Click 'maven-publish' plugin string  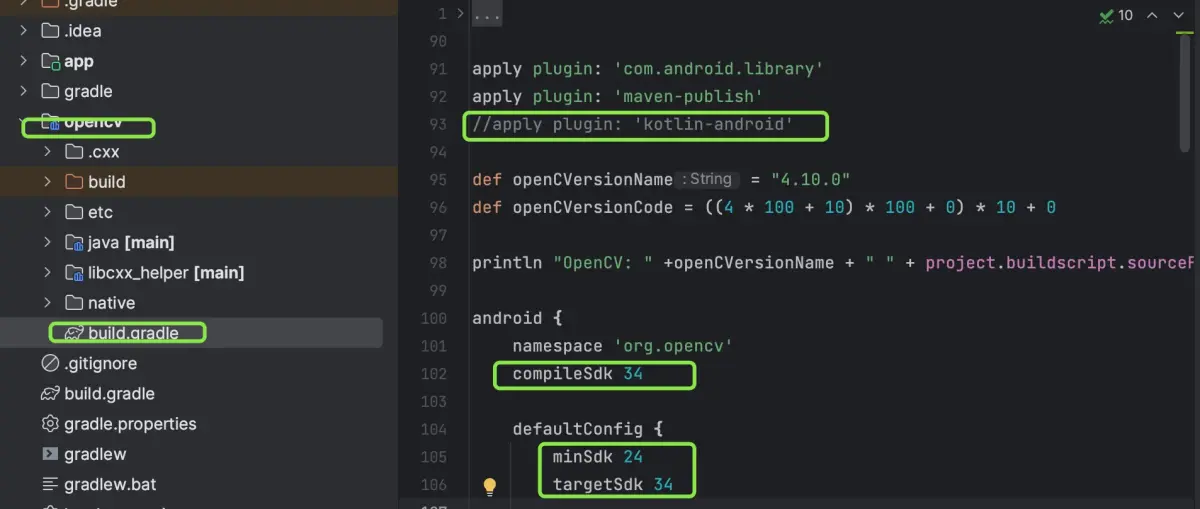(x=689, y=96)
